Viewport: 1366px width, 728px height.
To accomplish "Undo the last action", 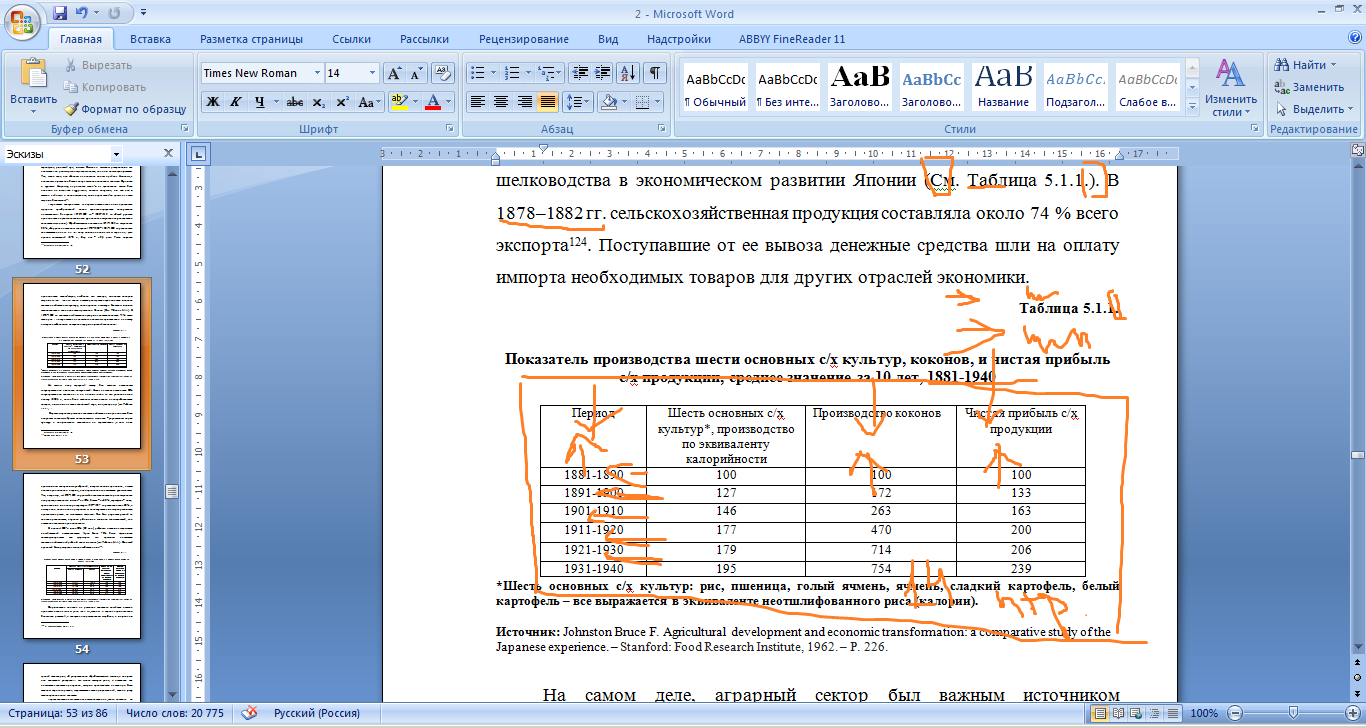I will (83, 13).
